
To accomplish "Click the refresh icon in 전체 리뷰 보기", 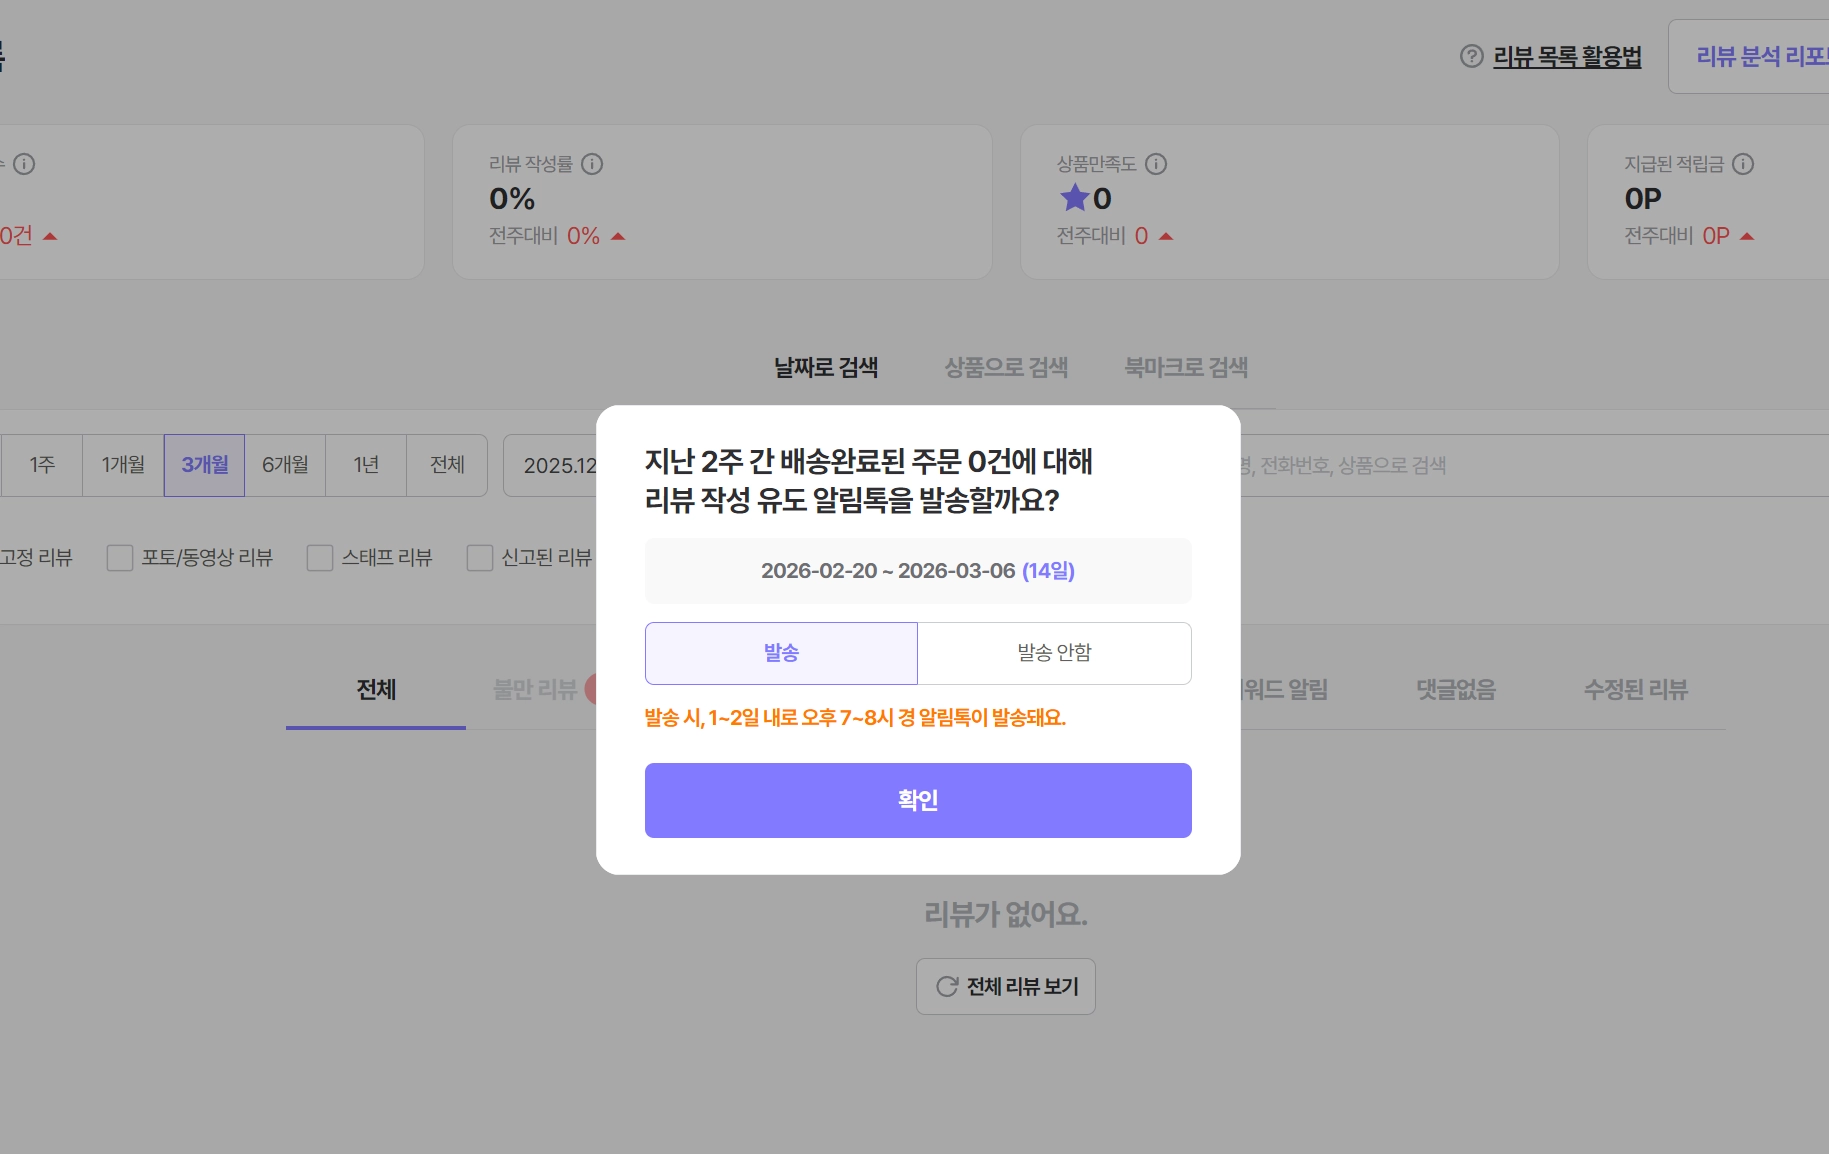I will pyautogui.click(x=946, y=987).
